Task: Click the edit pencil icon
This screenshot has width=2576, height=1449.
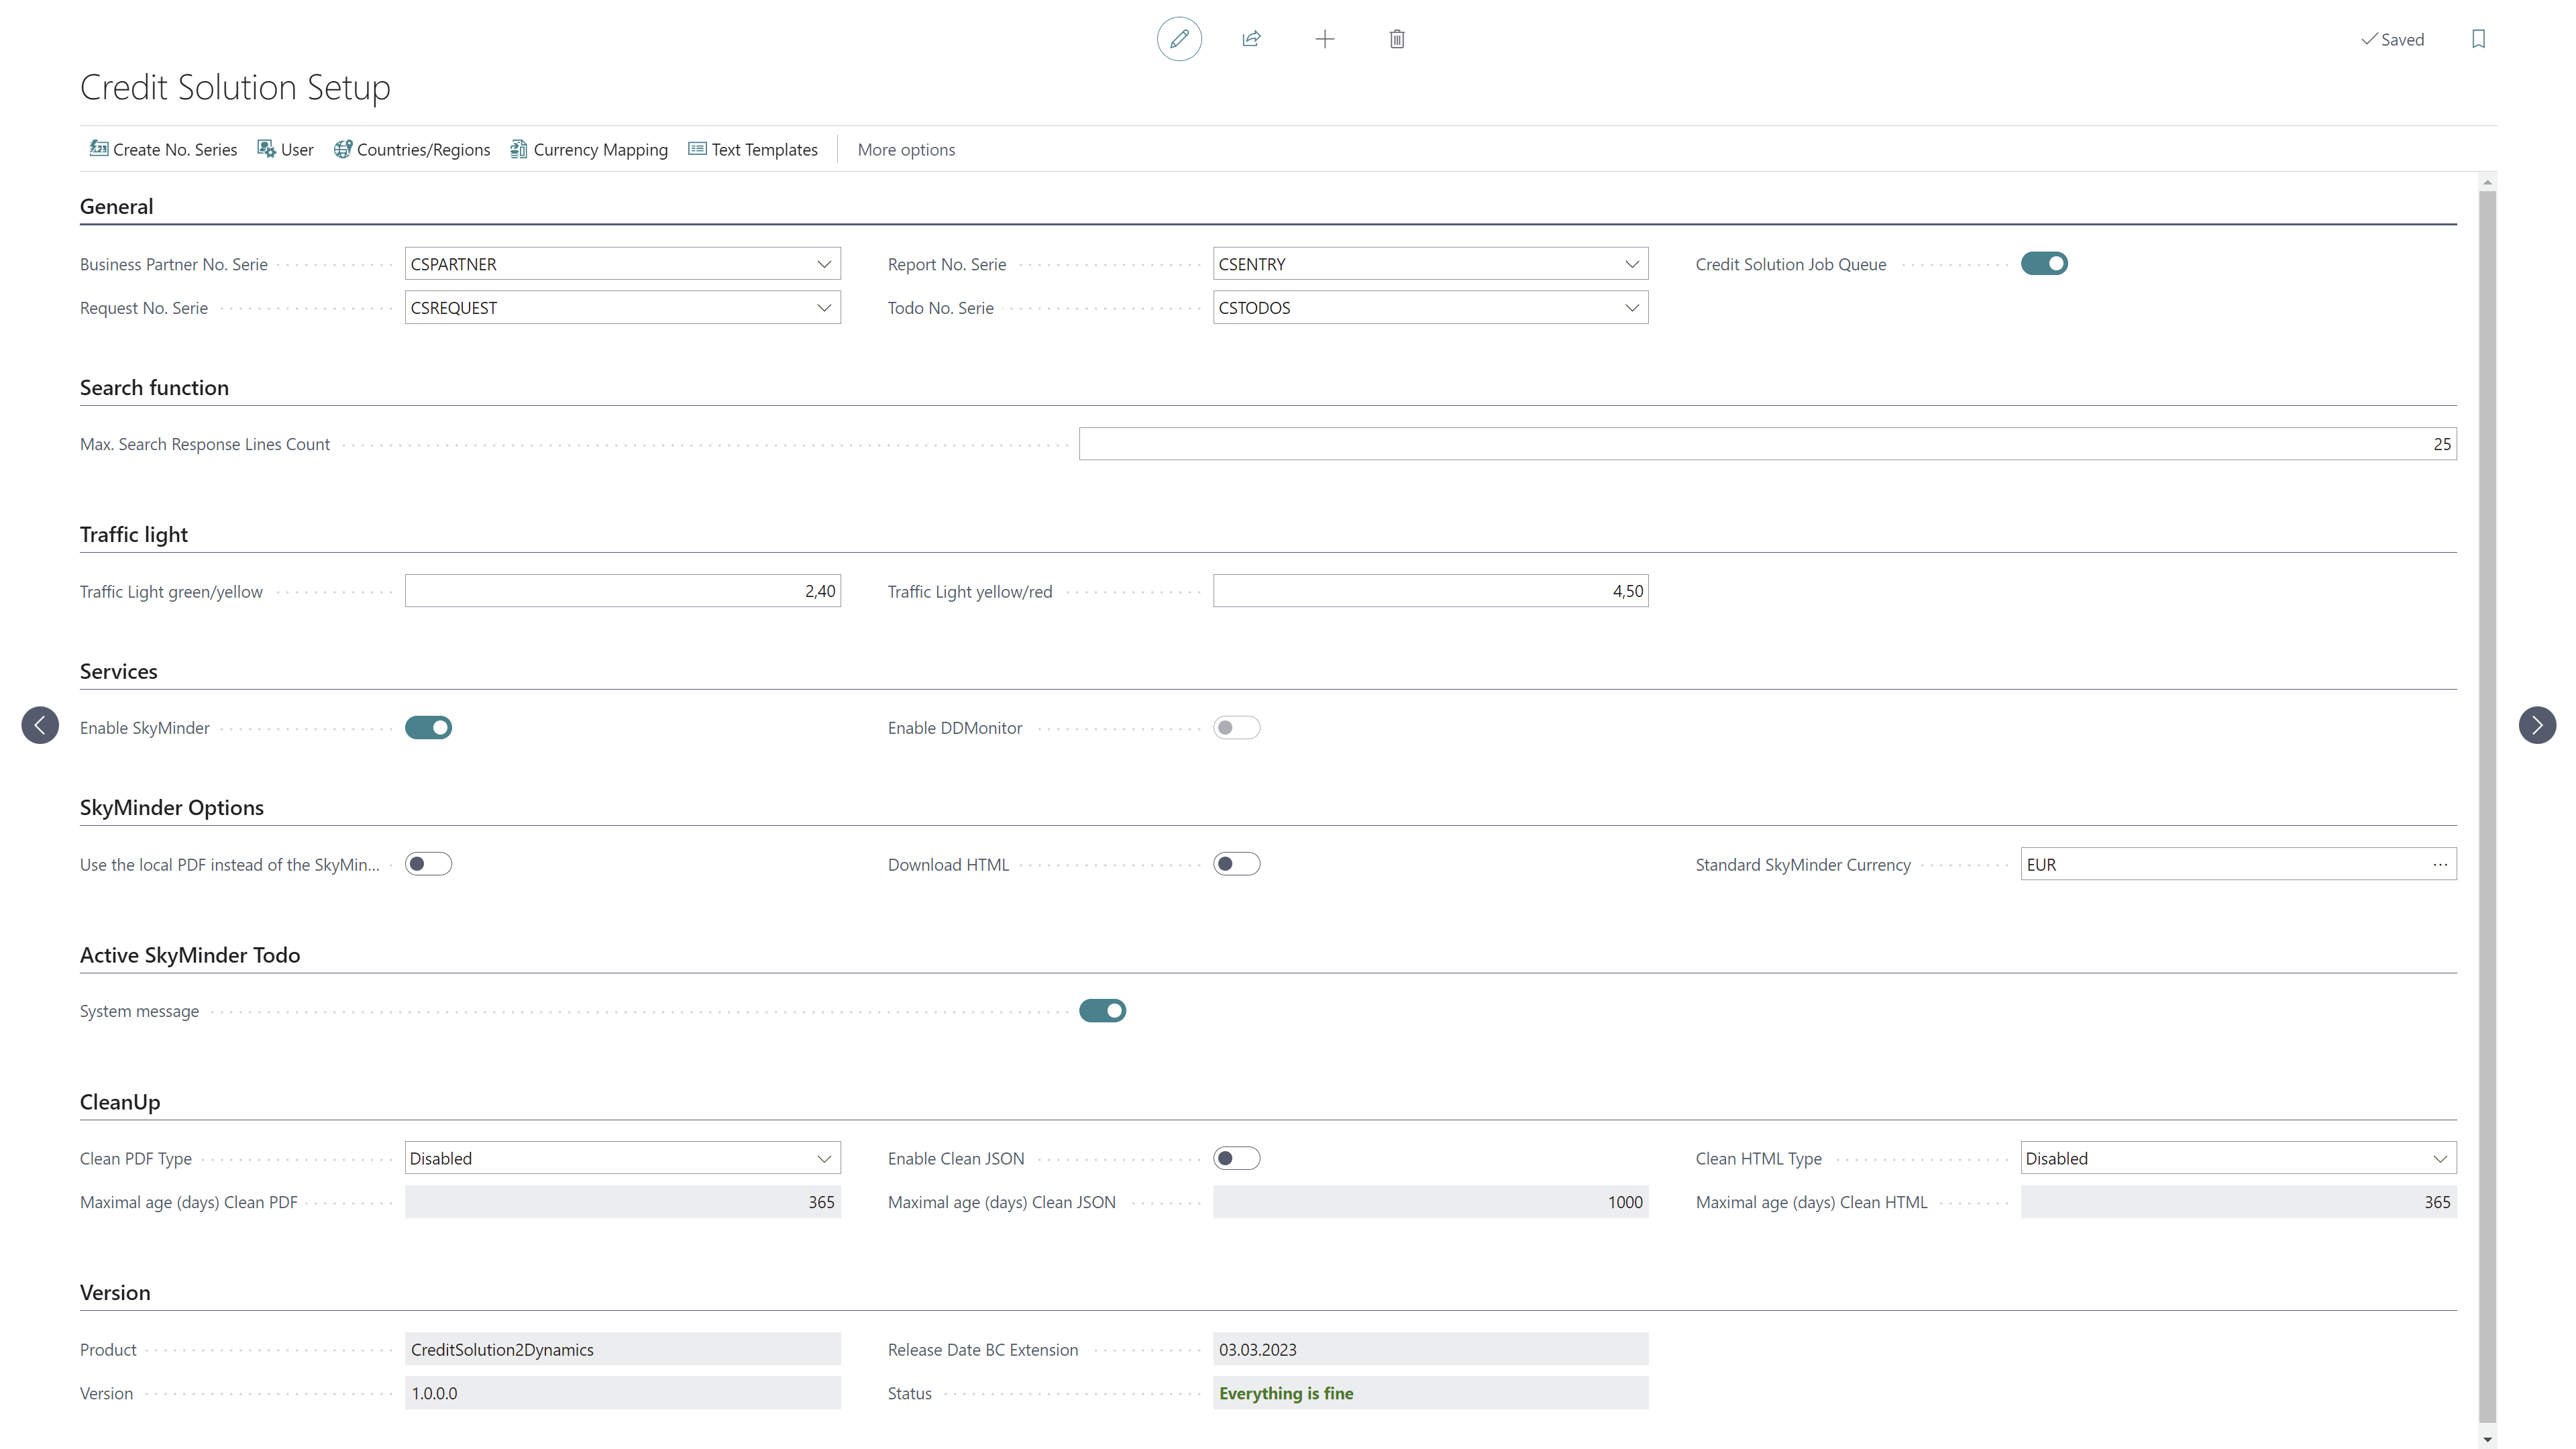Action: (1179, 39)
